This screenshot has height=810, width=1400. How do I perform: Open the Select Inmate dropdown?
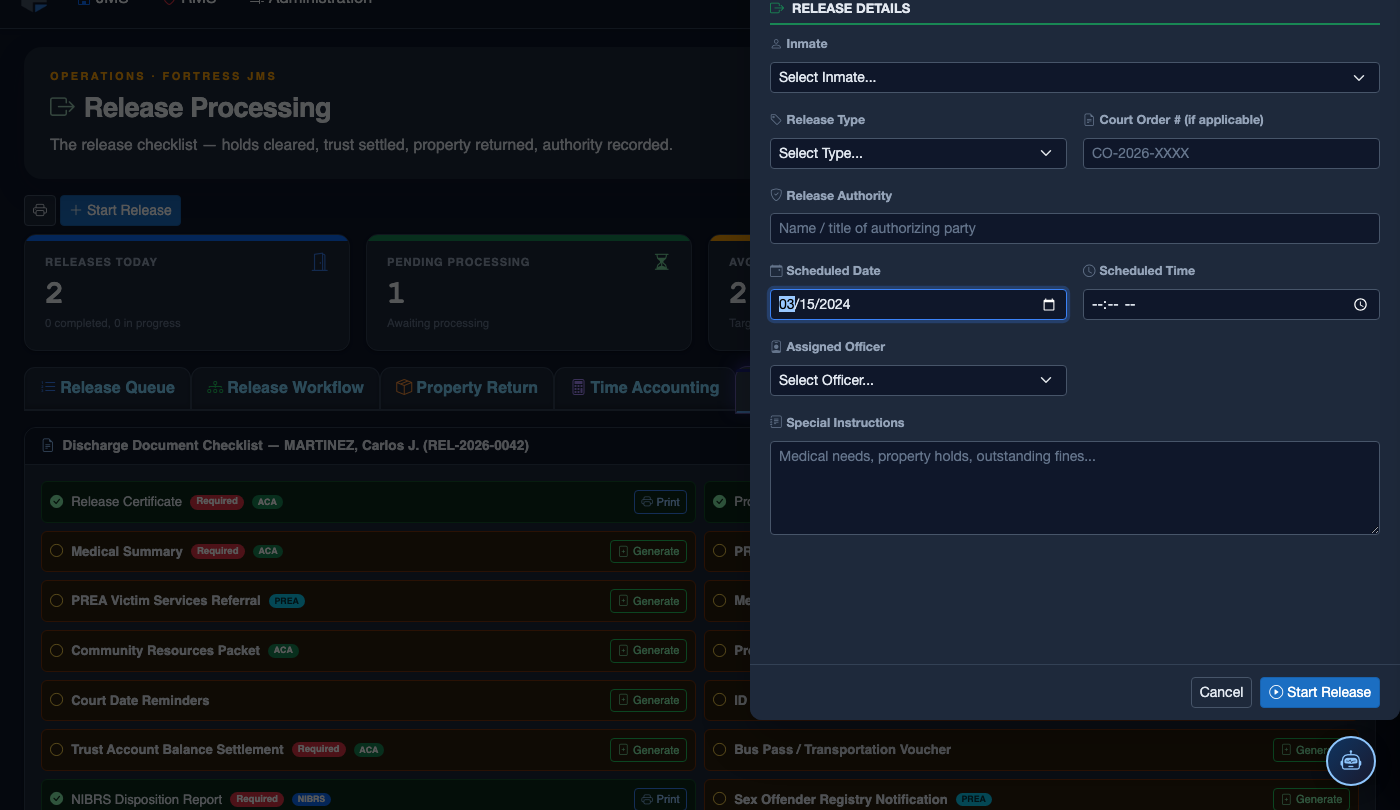[x=1074, y=77]
